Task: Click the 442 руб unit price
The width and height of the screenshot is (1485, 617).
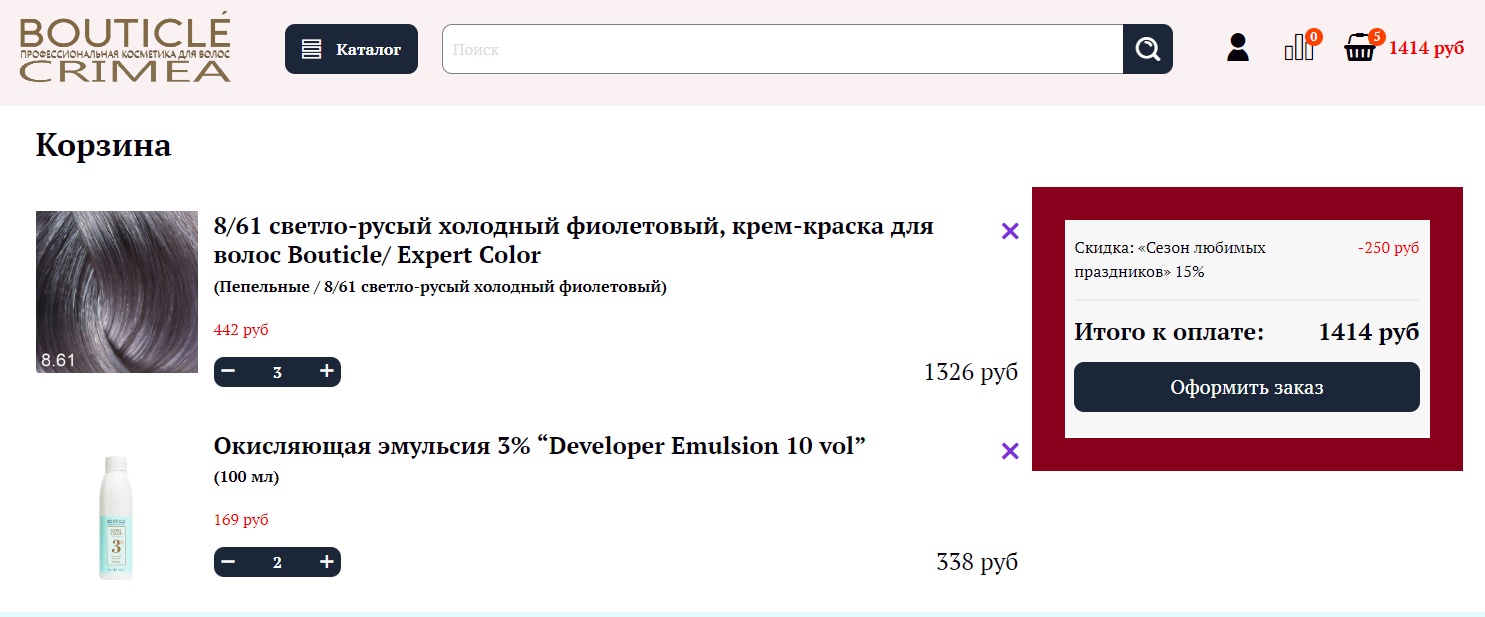Action: (x=241, y=330)
